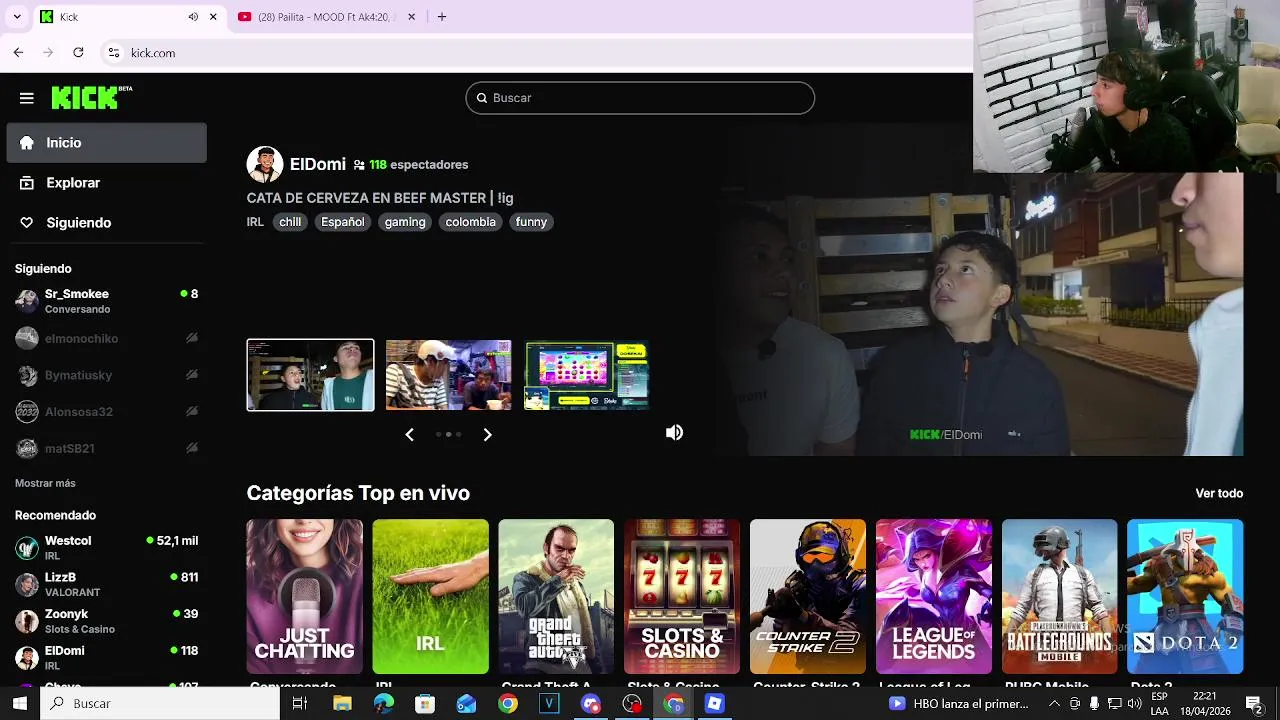
Task: Open the Grand Theft Auto V category card
Action: tap(556, 597)
